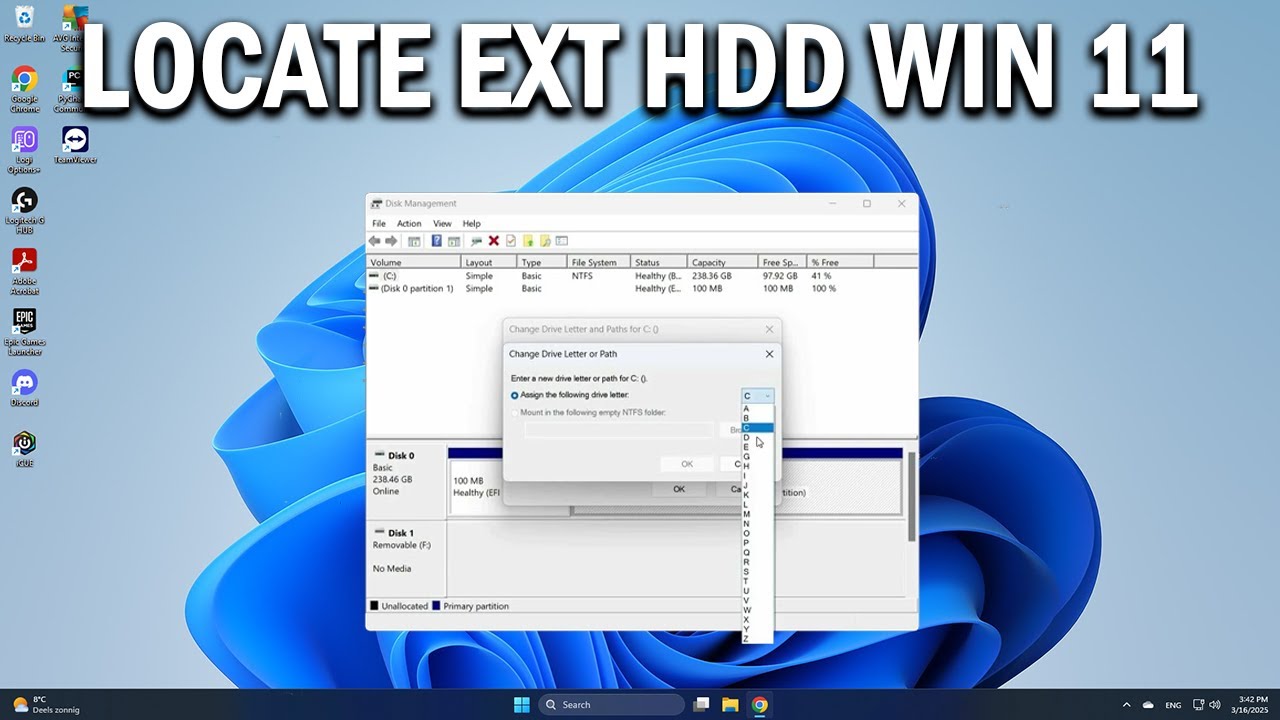Select the TeamViewer desktop icon
The image size is (1280, 720).
(x=75, y=145)
